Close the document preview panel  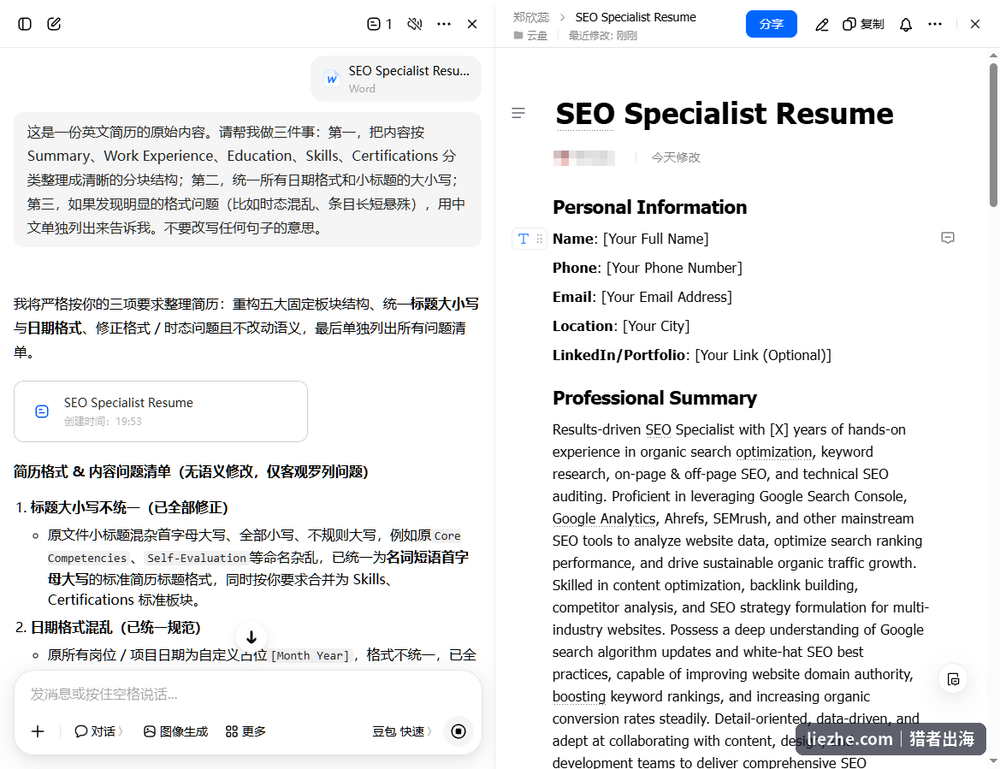click(975, 24)
